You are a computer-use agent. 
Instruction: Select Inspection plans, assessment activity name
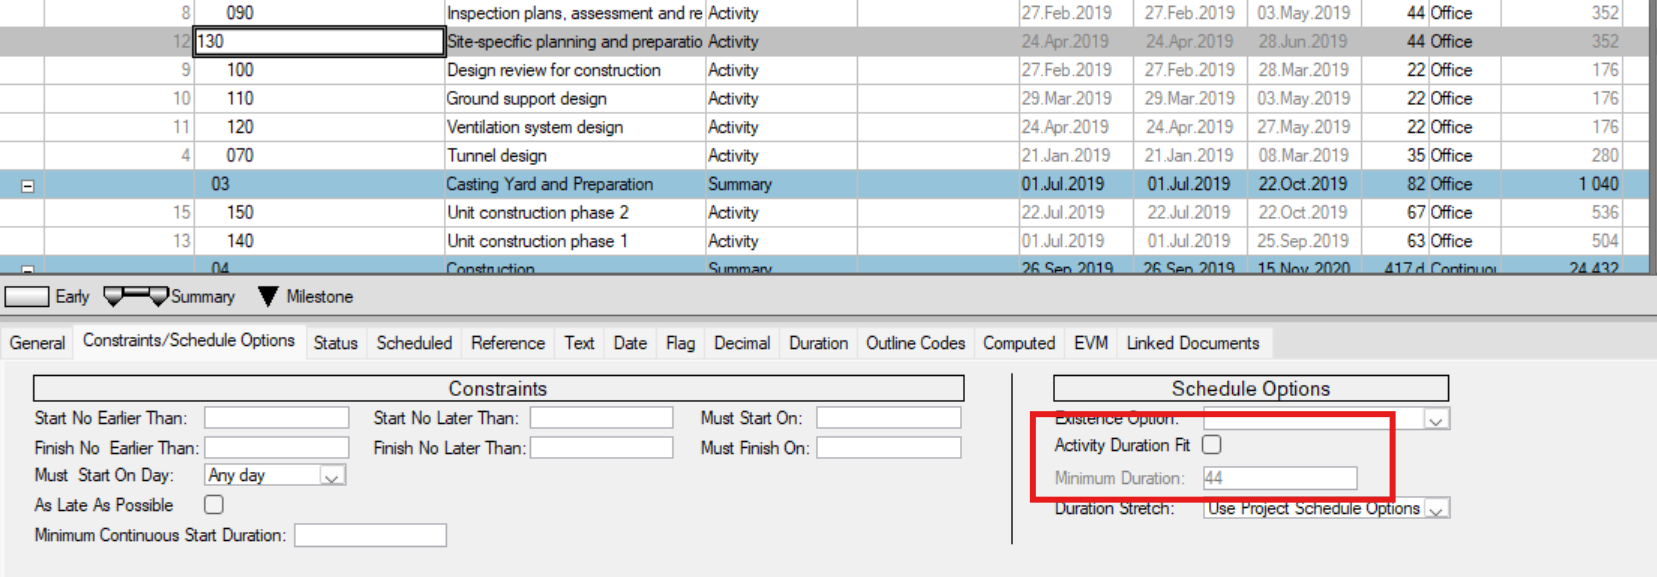(574, 13)
